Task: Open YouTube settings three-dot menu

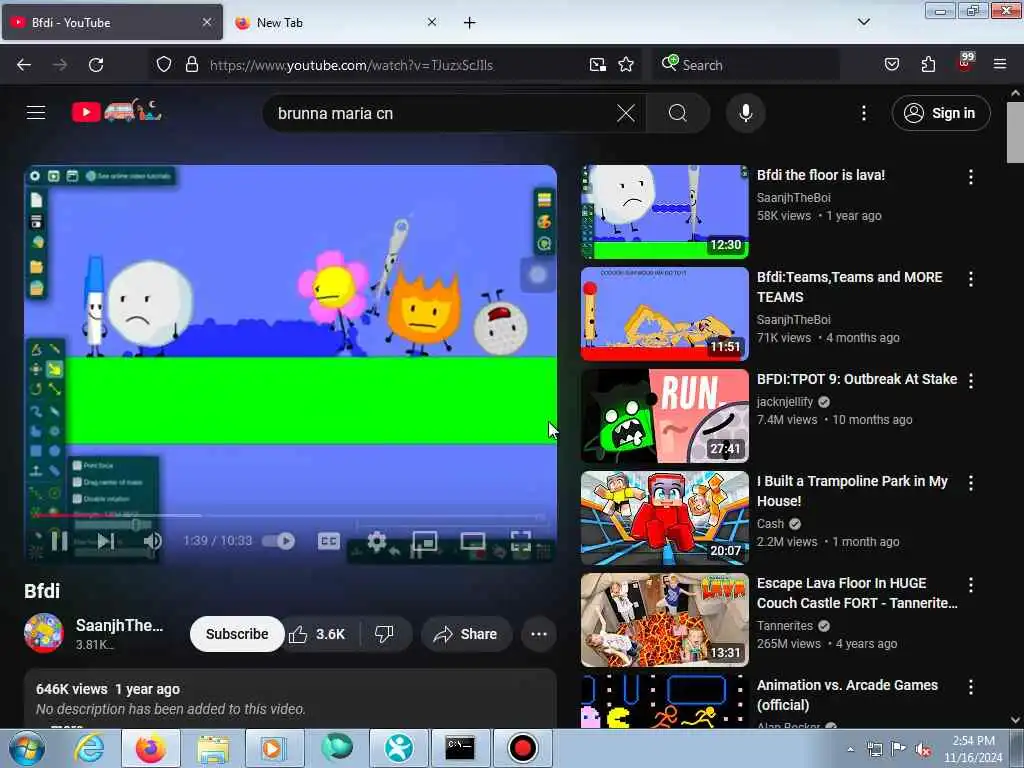Action: [x=863, y=113]
